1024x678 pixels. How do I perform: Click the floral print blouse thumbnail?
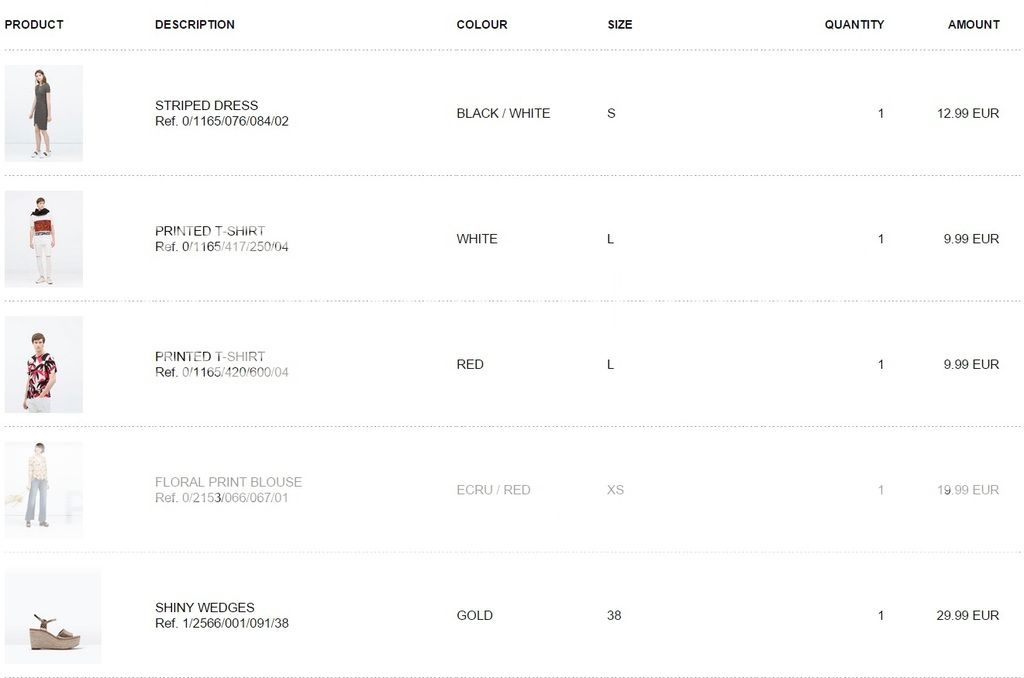(43, 490)
